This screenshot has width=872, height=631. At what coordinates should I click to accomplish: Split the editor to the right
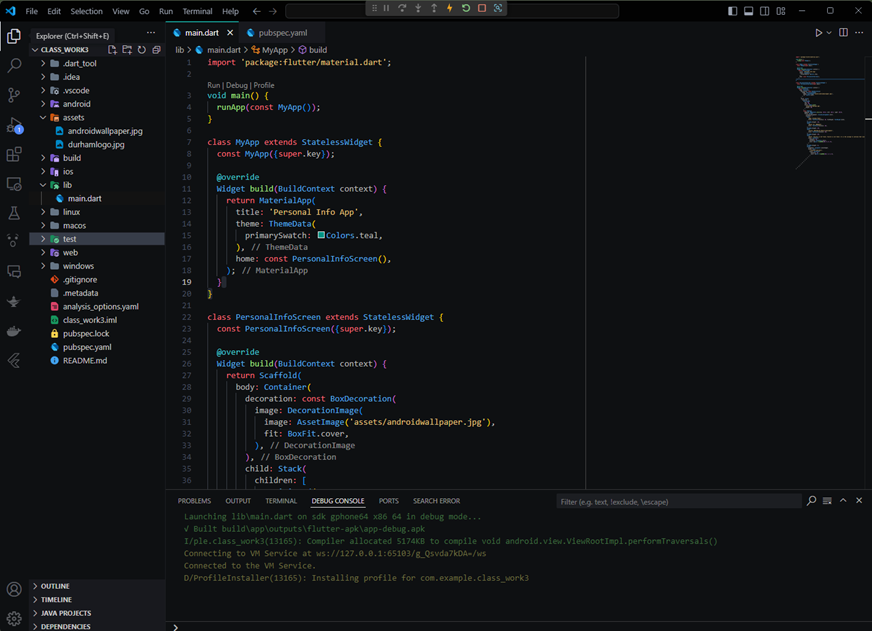click(x=844, y=32)
